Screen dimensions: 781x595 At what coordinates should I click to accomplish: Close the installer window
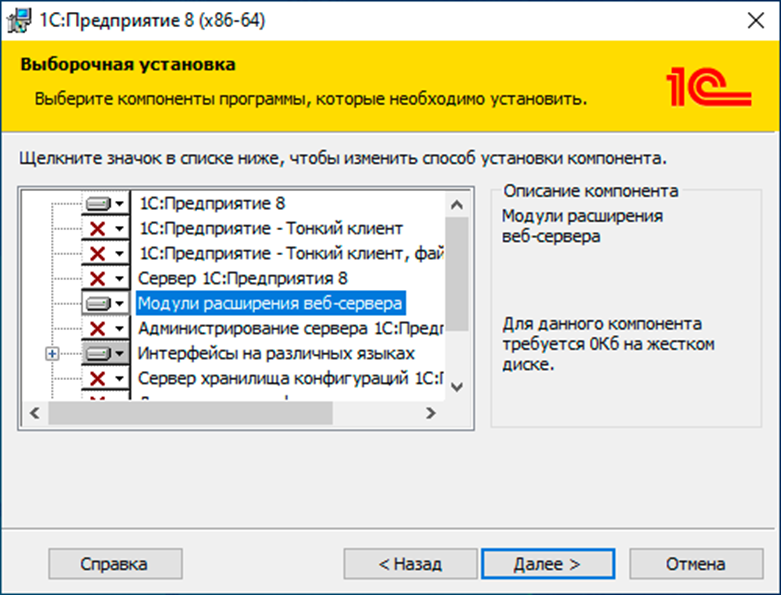click(755, 20)
